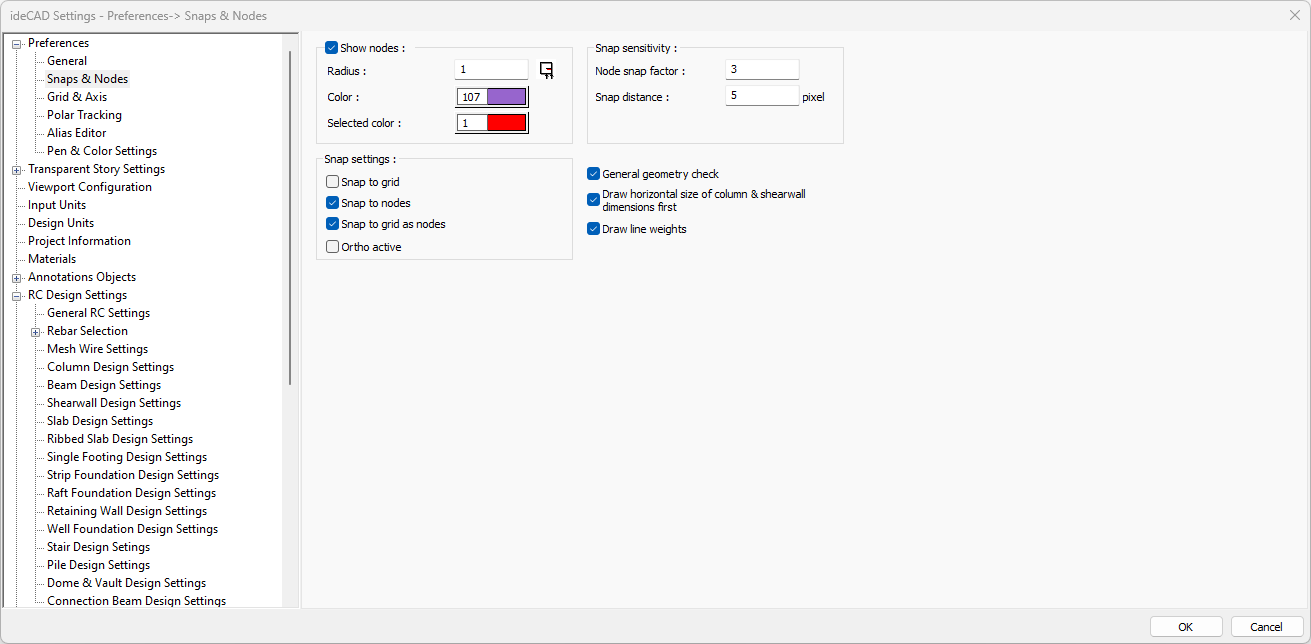The image size is (1311, 644).
Task: Select Viewport Configuration item
Action: pos(90,187)
